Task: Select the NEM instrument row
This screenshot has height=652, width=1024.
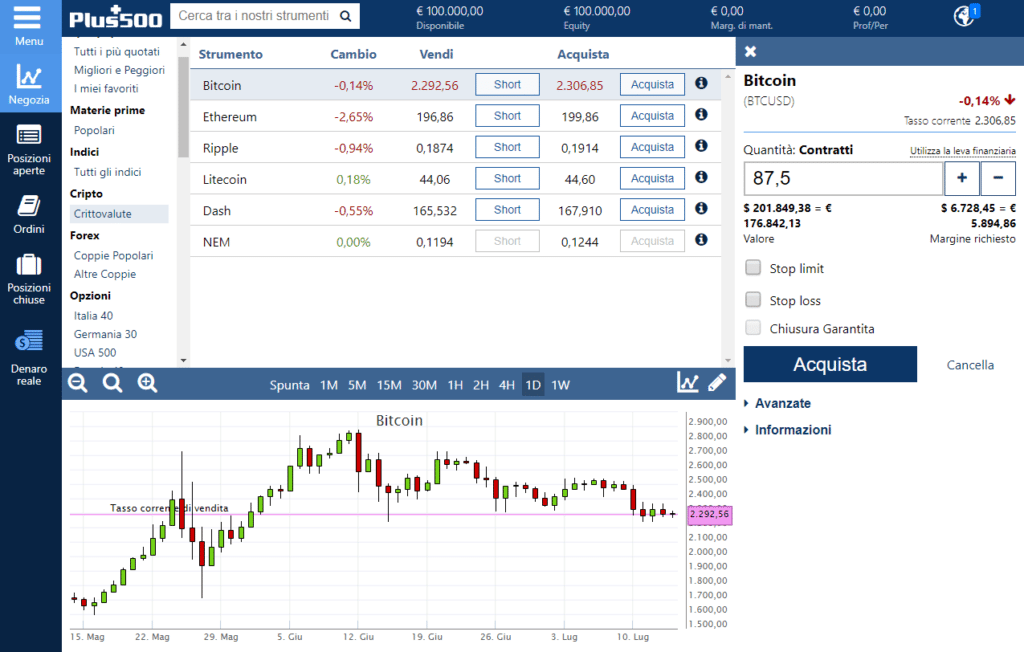Action: (x=455, y=242)
